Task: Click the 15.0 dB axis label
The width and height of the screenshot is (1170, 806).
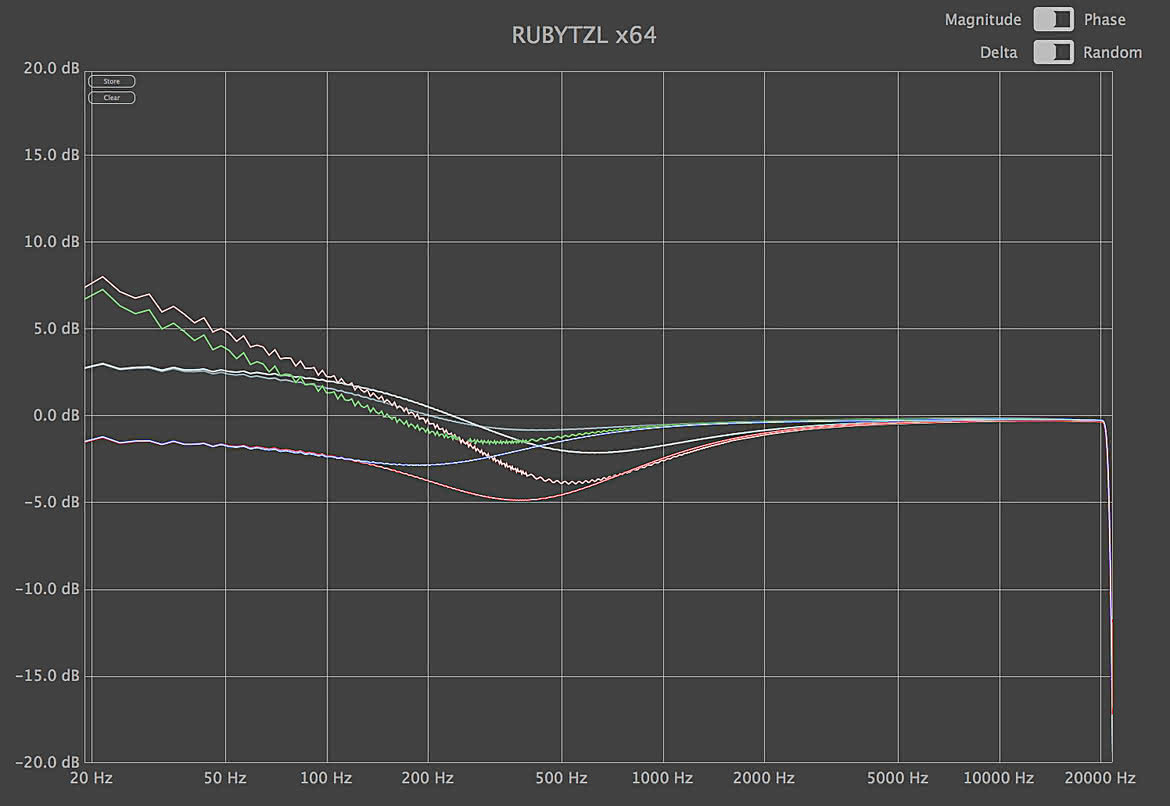Action: click(51, 155)
